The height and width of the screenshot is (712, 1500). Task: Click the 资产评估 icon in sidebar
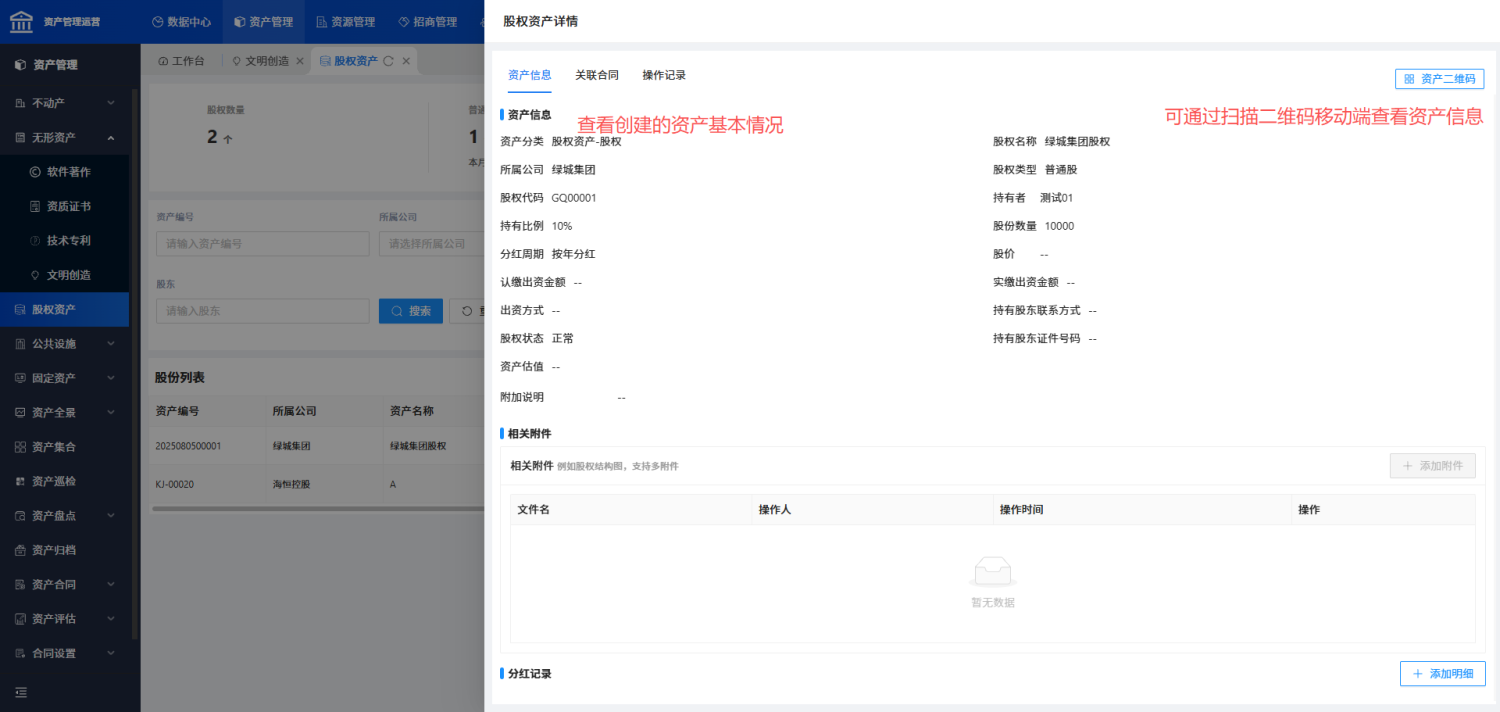coord(20,619)
